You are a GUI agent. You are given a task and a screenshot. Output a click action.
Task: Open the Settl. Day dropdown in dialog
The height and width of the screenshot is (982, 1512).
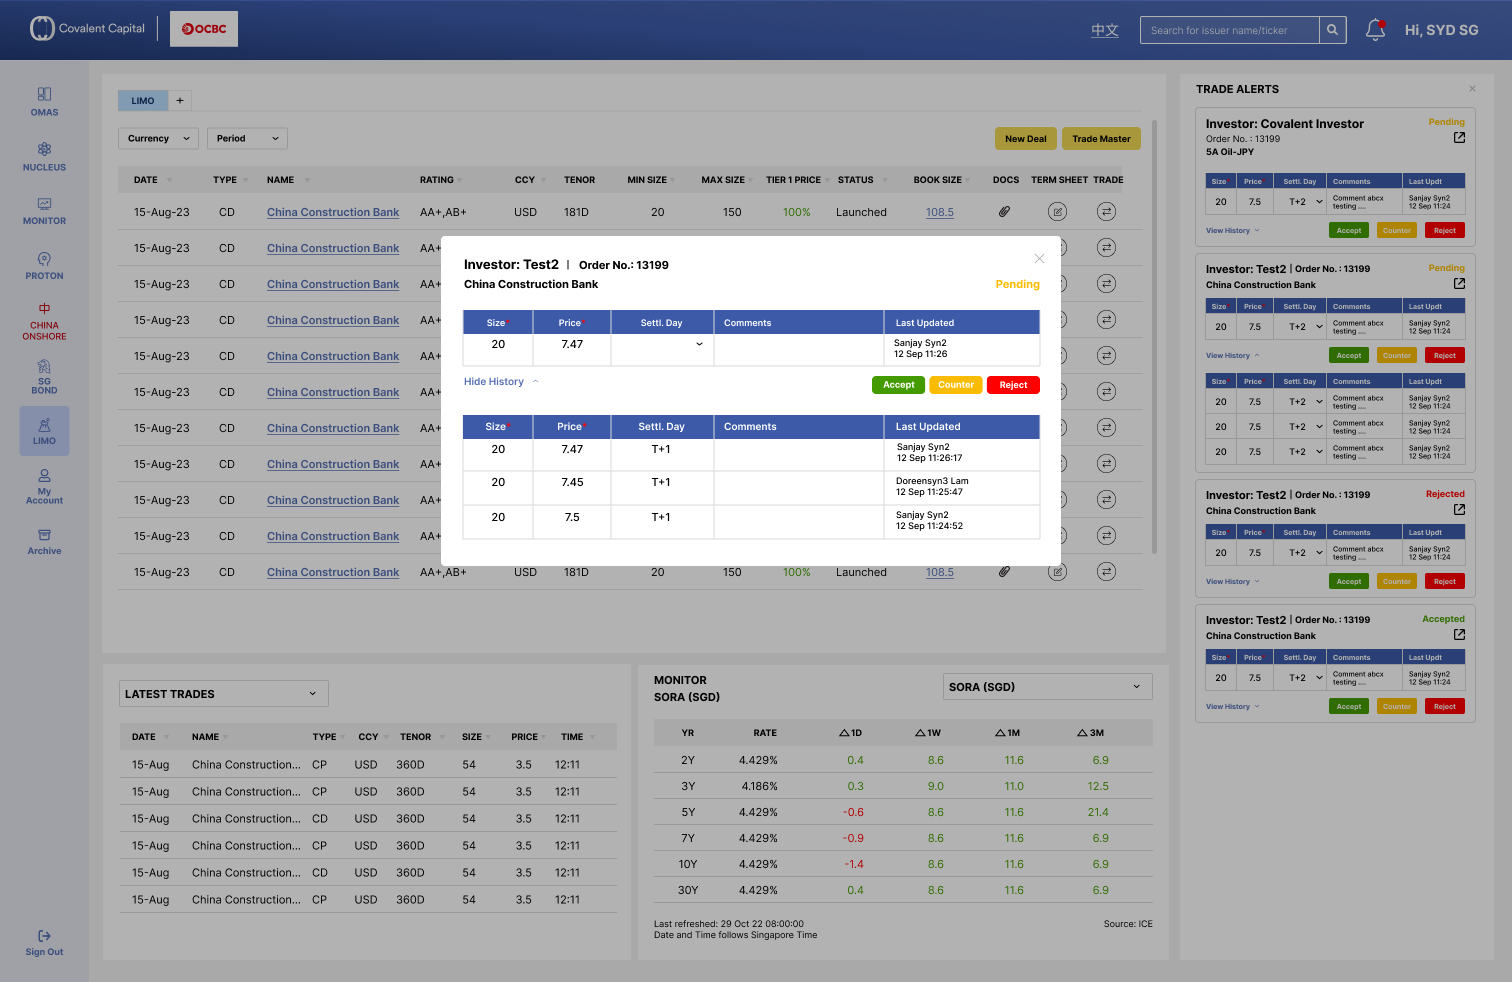click(698, 345)
